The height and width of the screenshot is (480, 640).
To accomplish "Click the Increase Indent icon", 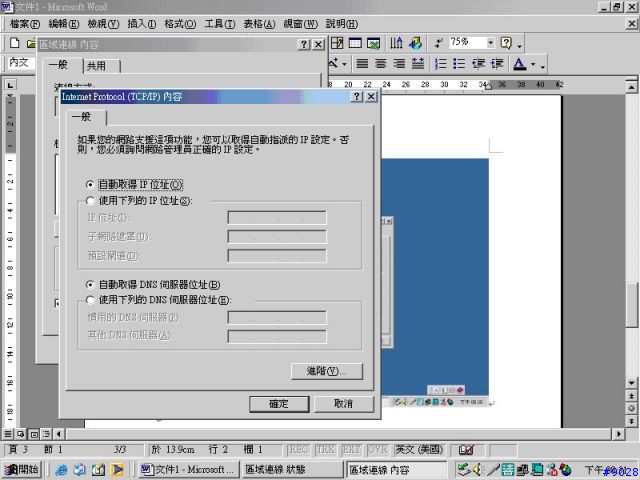I will [x=497, y=64].
